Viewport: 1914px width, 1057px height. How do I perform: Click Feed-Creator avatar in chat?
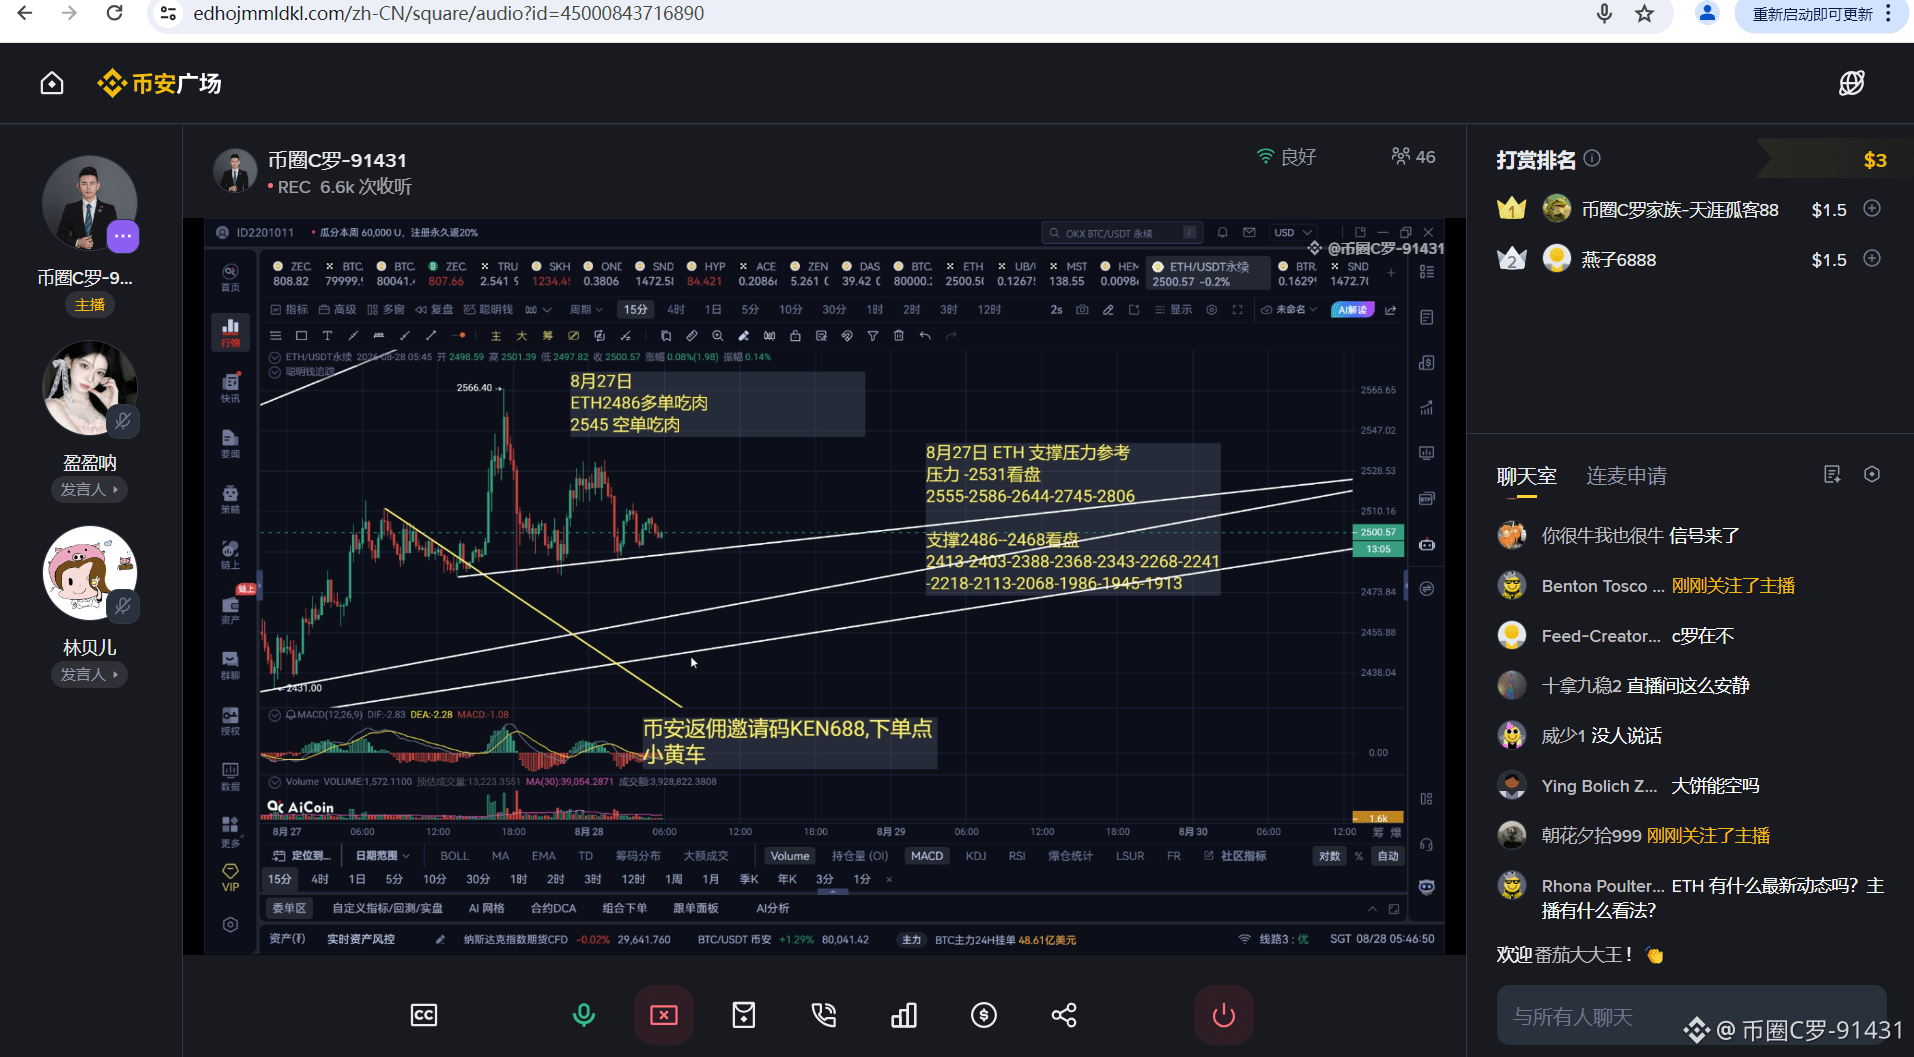tap(1512, 635)
